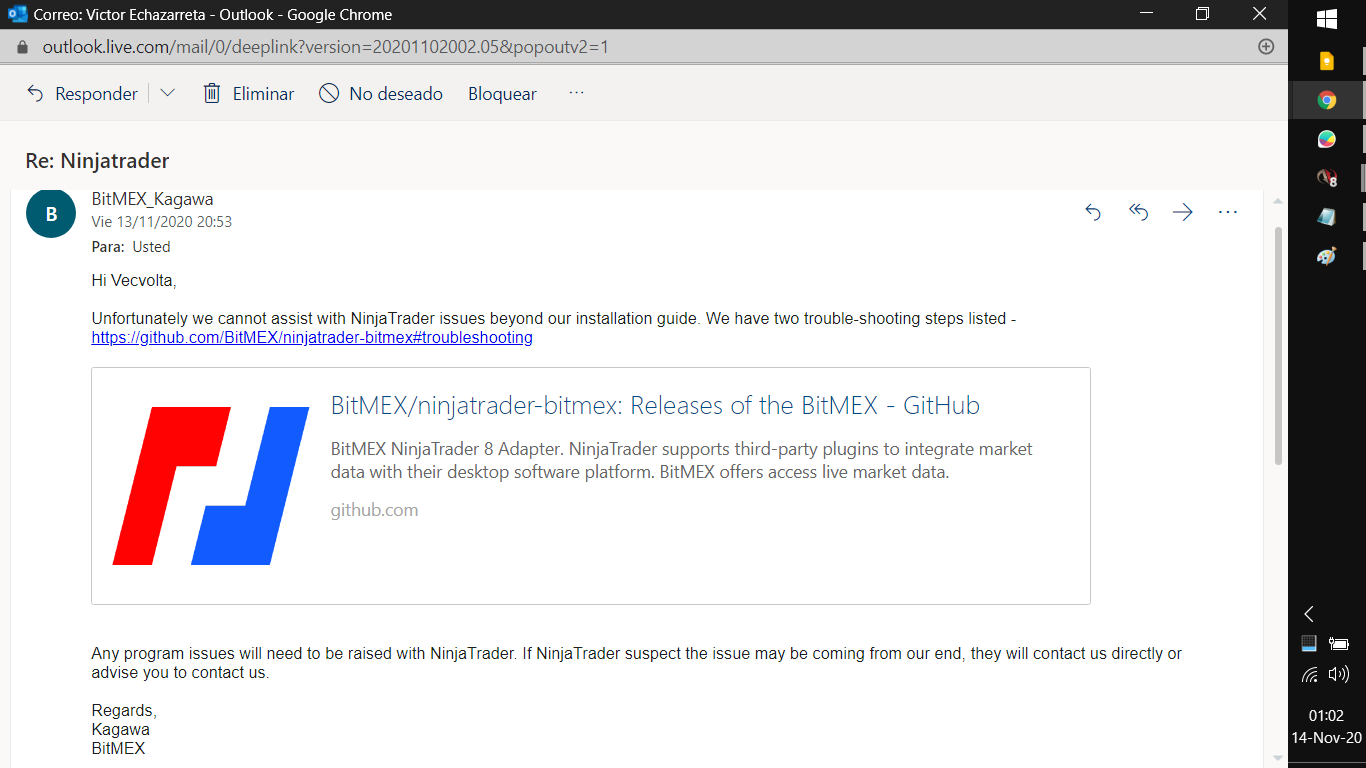Screen dimensions: 1366x768
Task: Open NinjaTrader 8 from the taskbar
Action: tap(1327, 178)
